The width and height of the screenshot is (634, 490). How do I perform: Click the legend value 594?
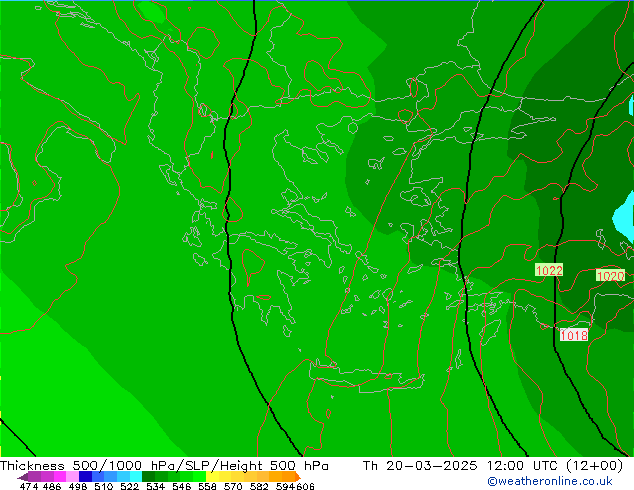[x=285, y=486]
